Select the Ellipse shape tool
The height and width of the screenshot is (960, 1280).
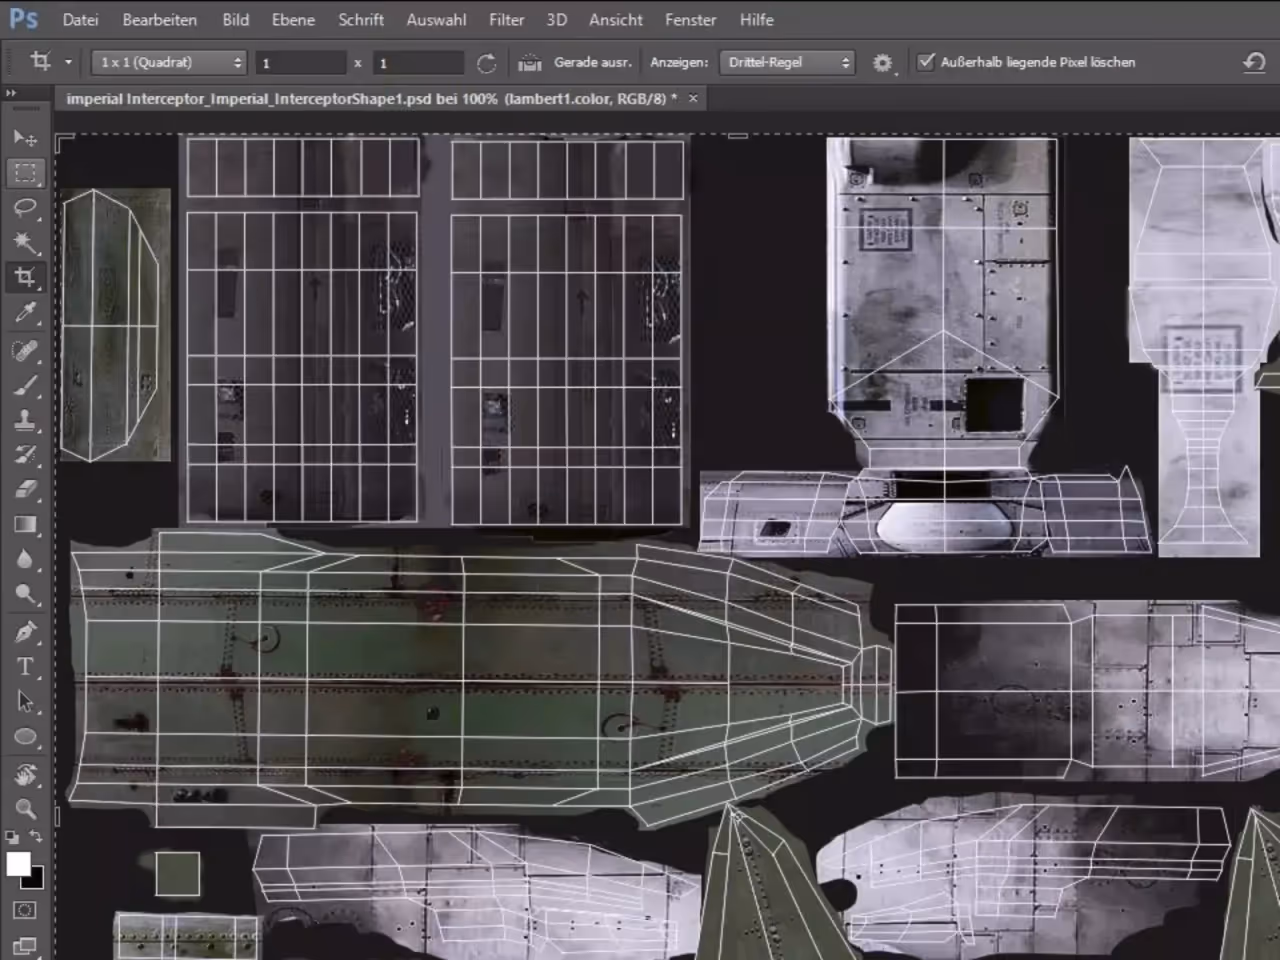point(25,737)
